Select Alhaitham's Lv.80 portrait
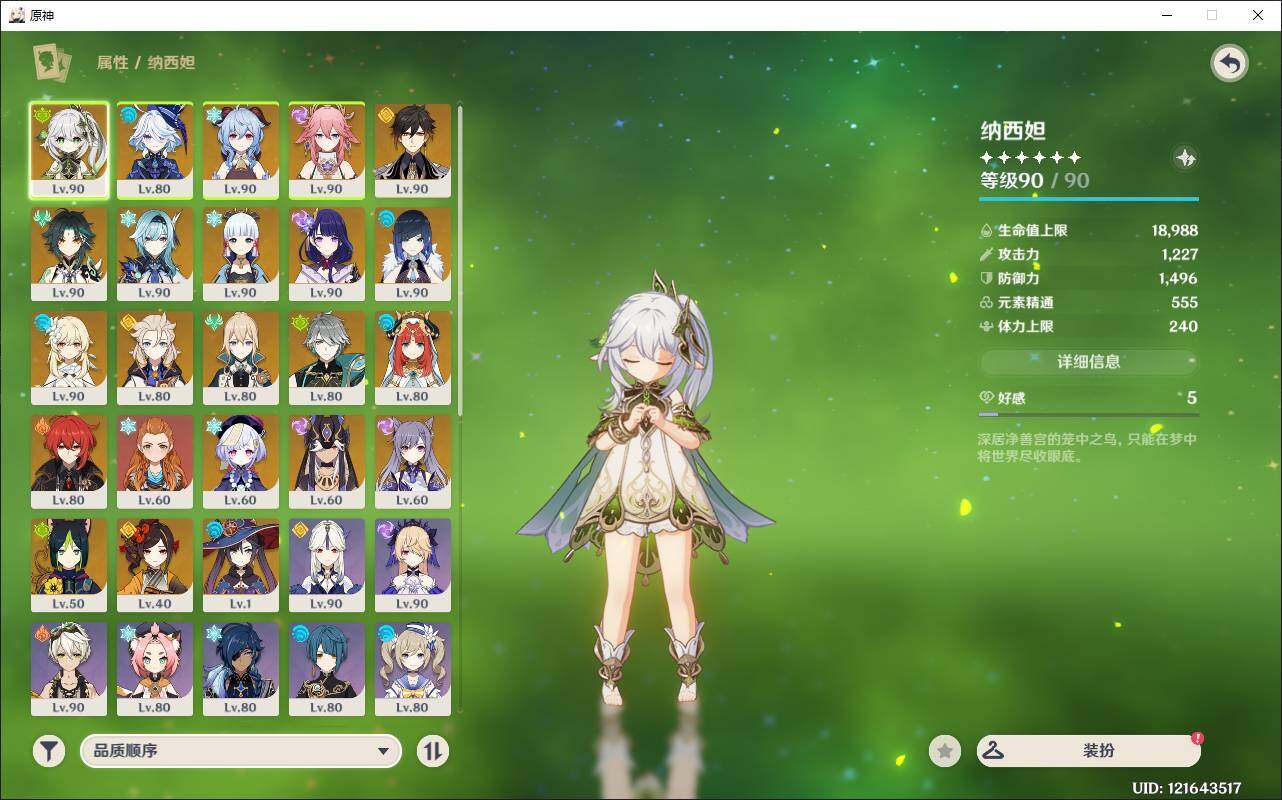1282x800 pixels. [x=327, y=358]
